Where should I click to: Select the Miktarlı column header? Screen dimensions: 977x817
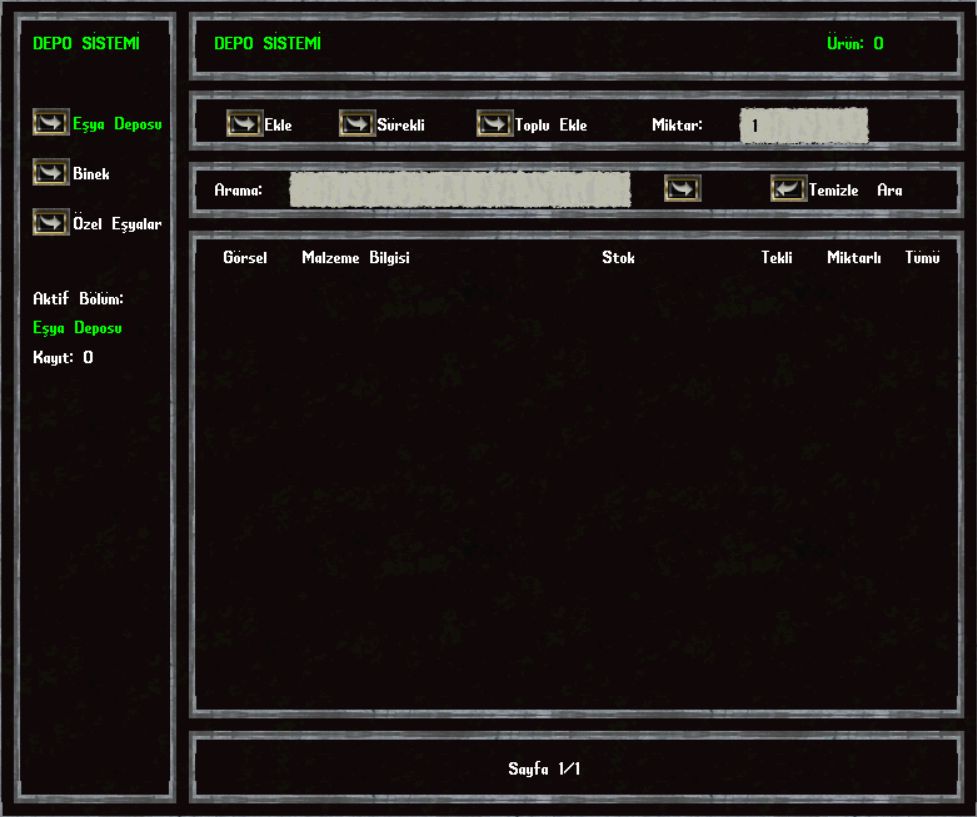tap(854, 257)
